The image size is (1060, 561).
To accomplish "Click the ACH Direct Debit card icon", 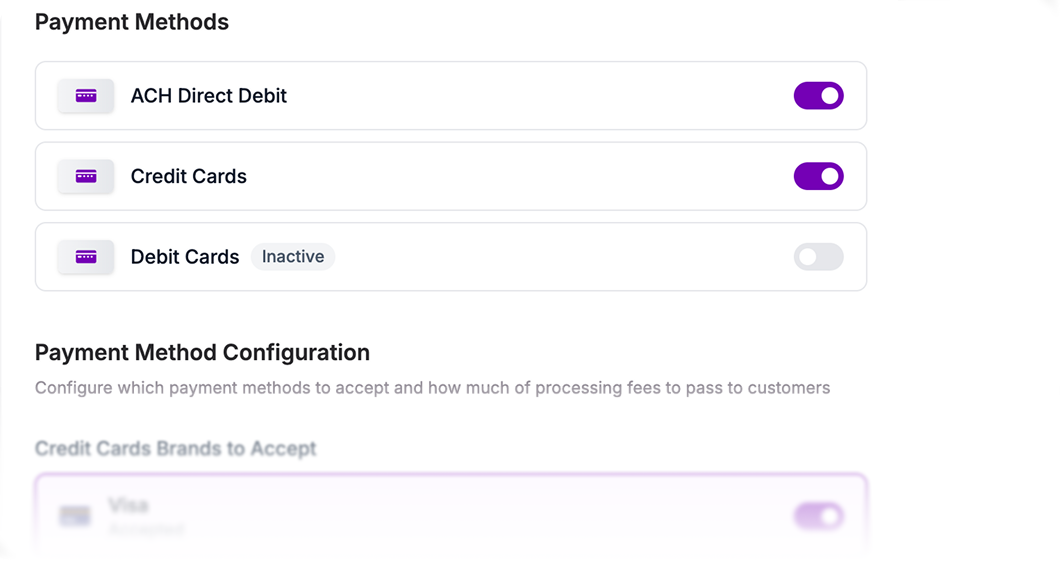I will point(86,96).
